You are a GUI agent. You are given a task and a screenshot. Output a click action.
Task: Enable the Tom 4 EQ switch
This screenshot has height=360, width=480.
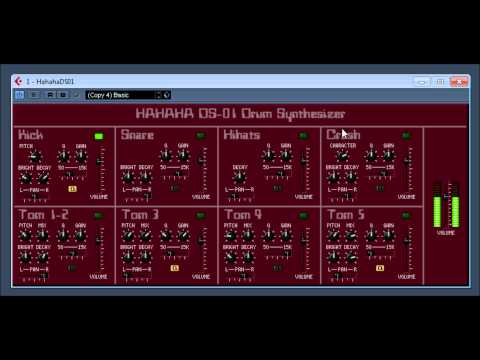(277, 268)
